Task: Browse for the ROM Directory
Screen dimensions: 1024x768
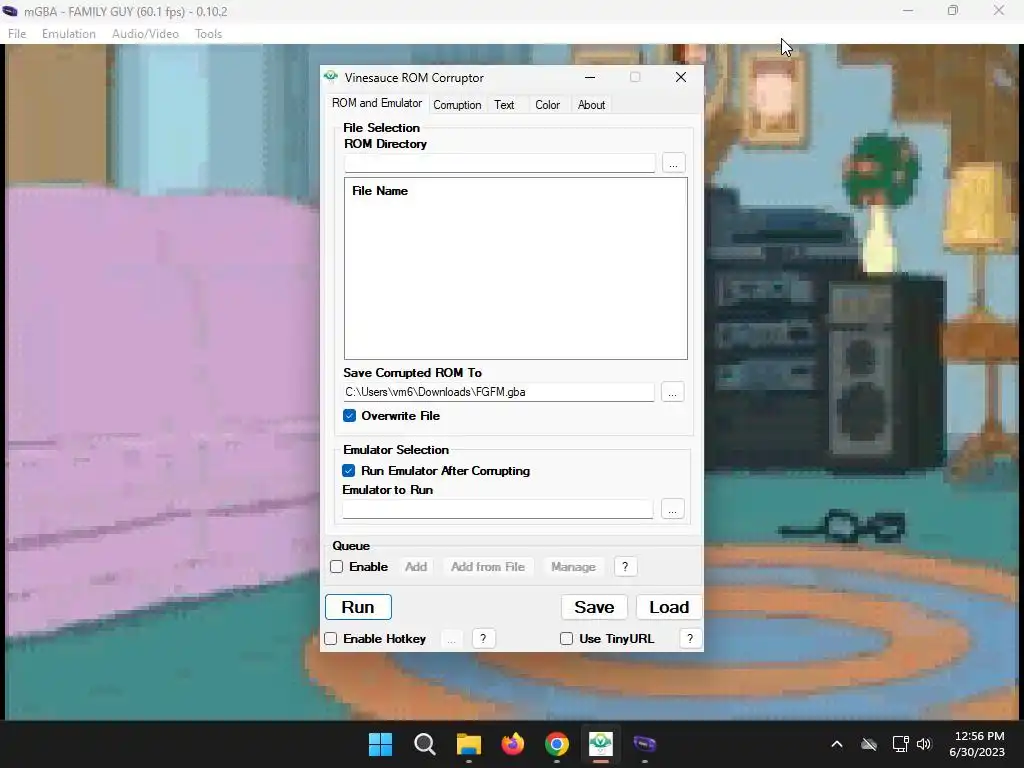Action: (x=673, y=163)
